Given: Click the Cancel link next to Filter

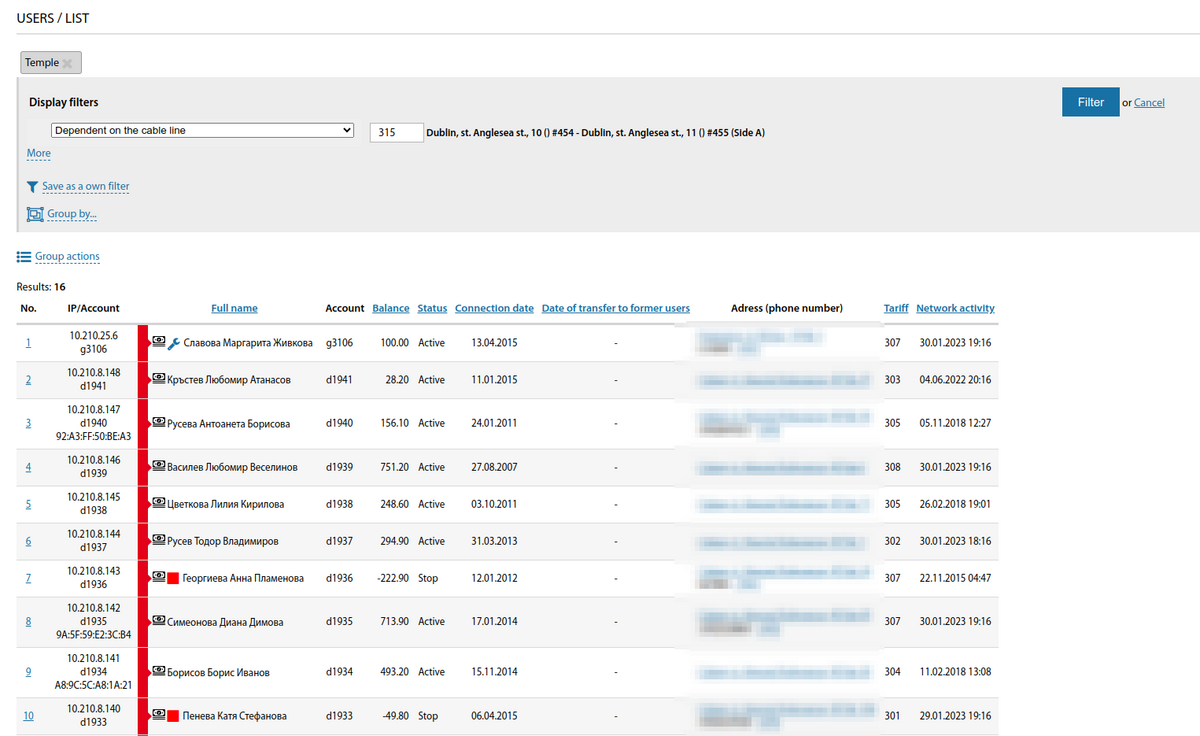Looking at the screenshot, I should (1149, 103).
